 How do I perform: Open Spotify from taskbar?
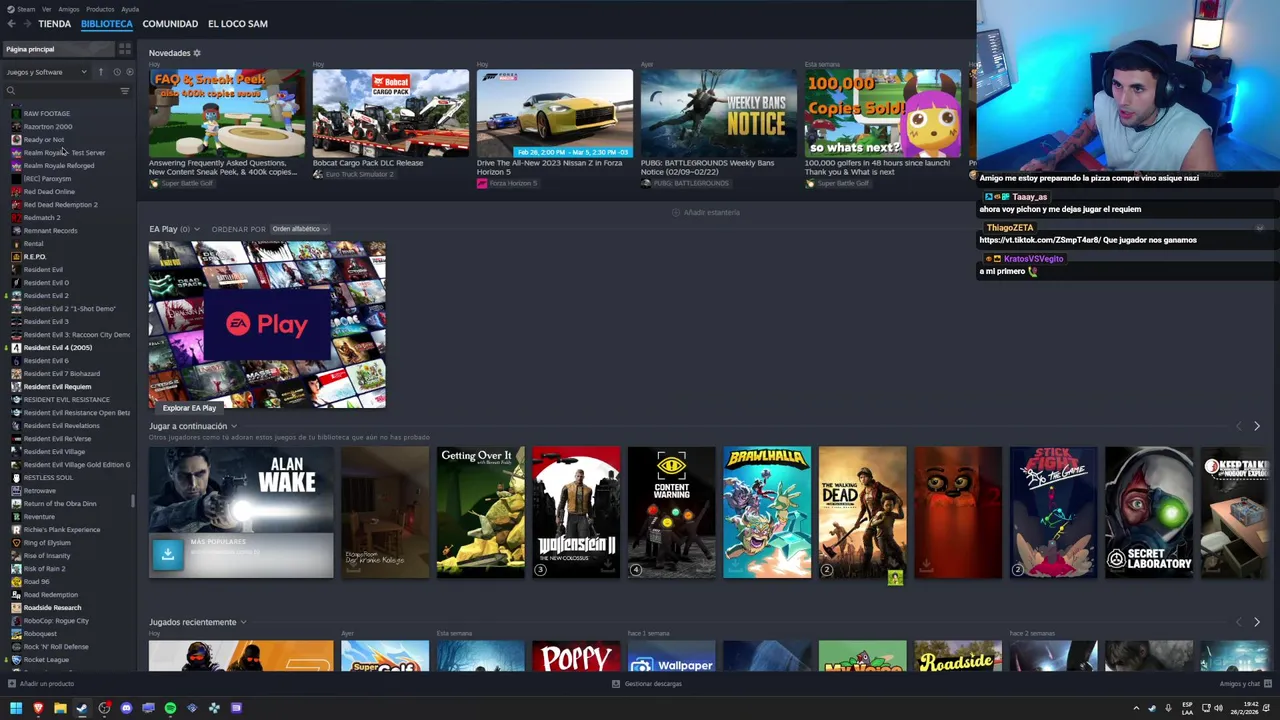170,708
